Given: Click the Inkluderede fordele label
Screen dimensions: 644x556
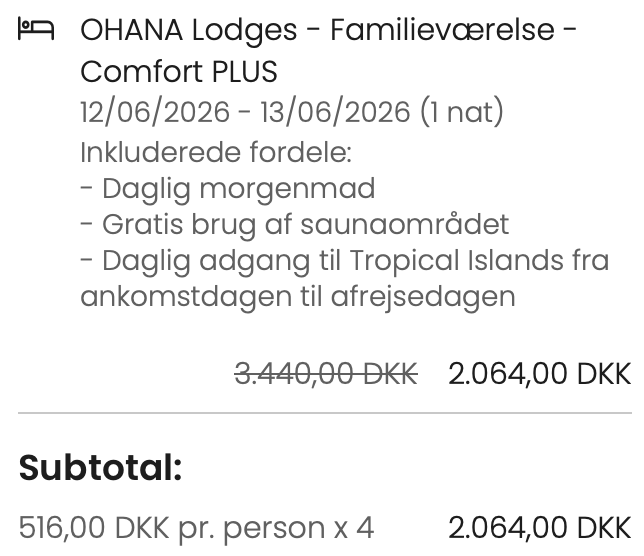Looking at the screenshot, I should coord(215,153).
